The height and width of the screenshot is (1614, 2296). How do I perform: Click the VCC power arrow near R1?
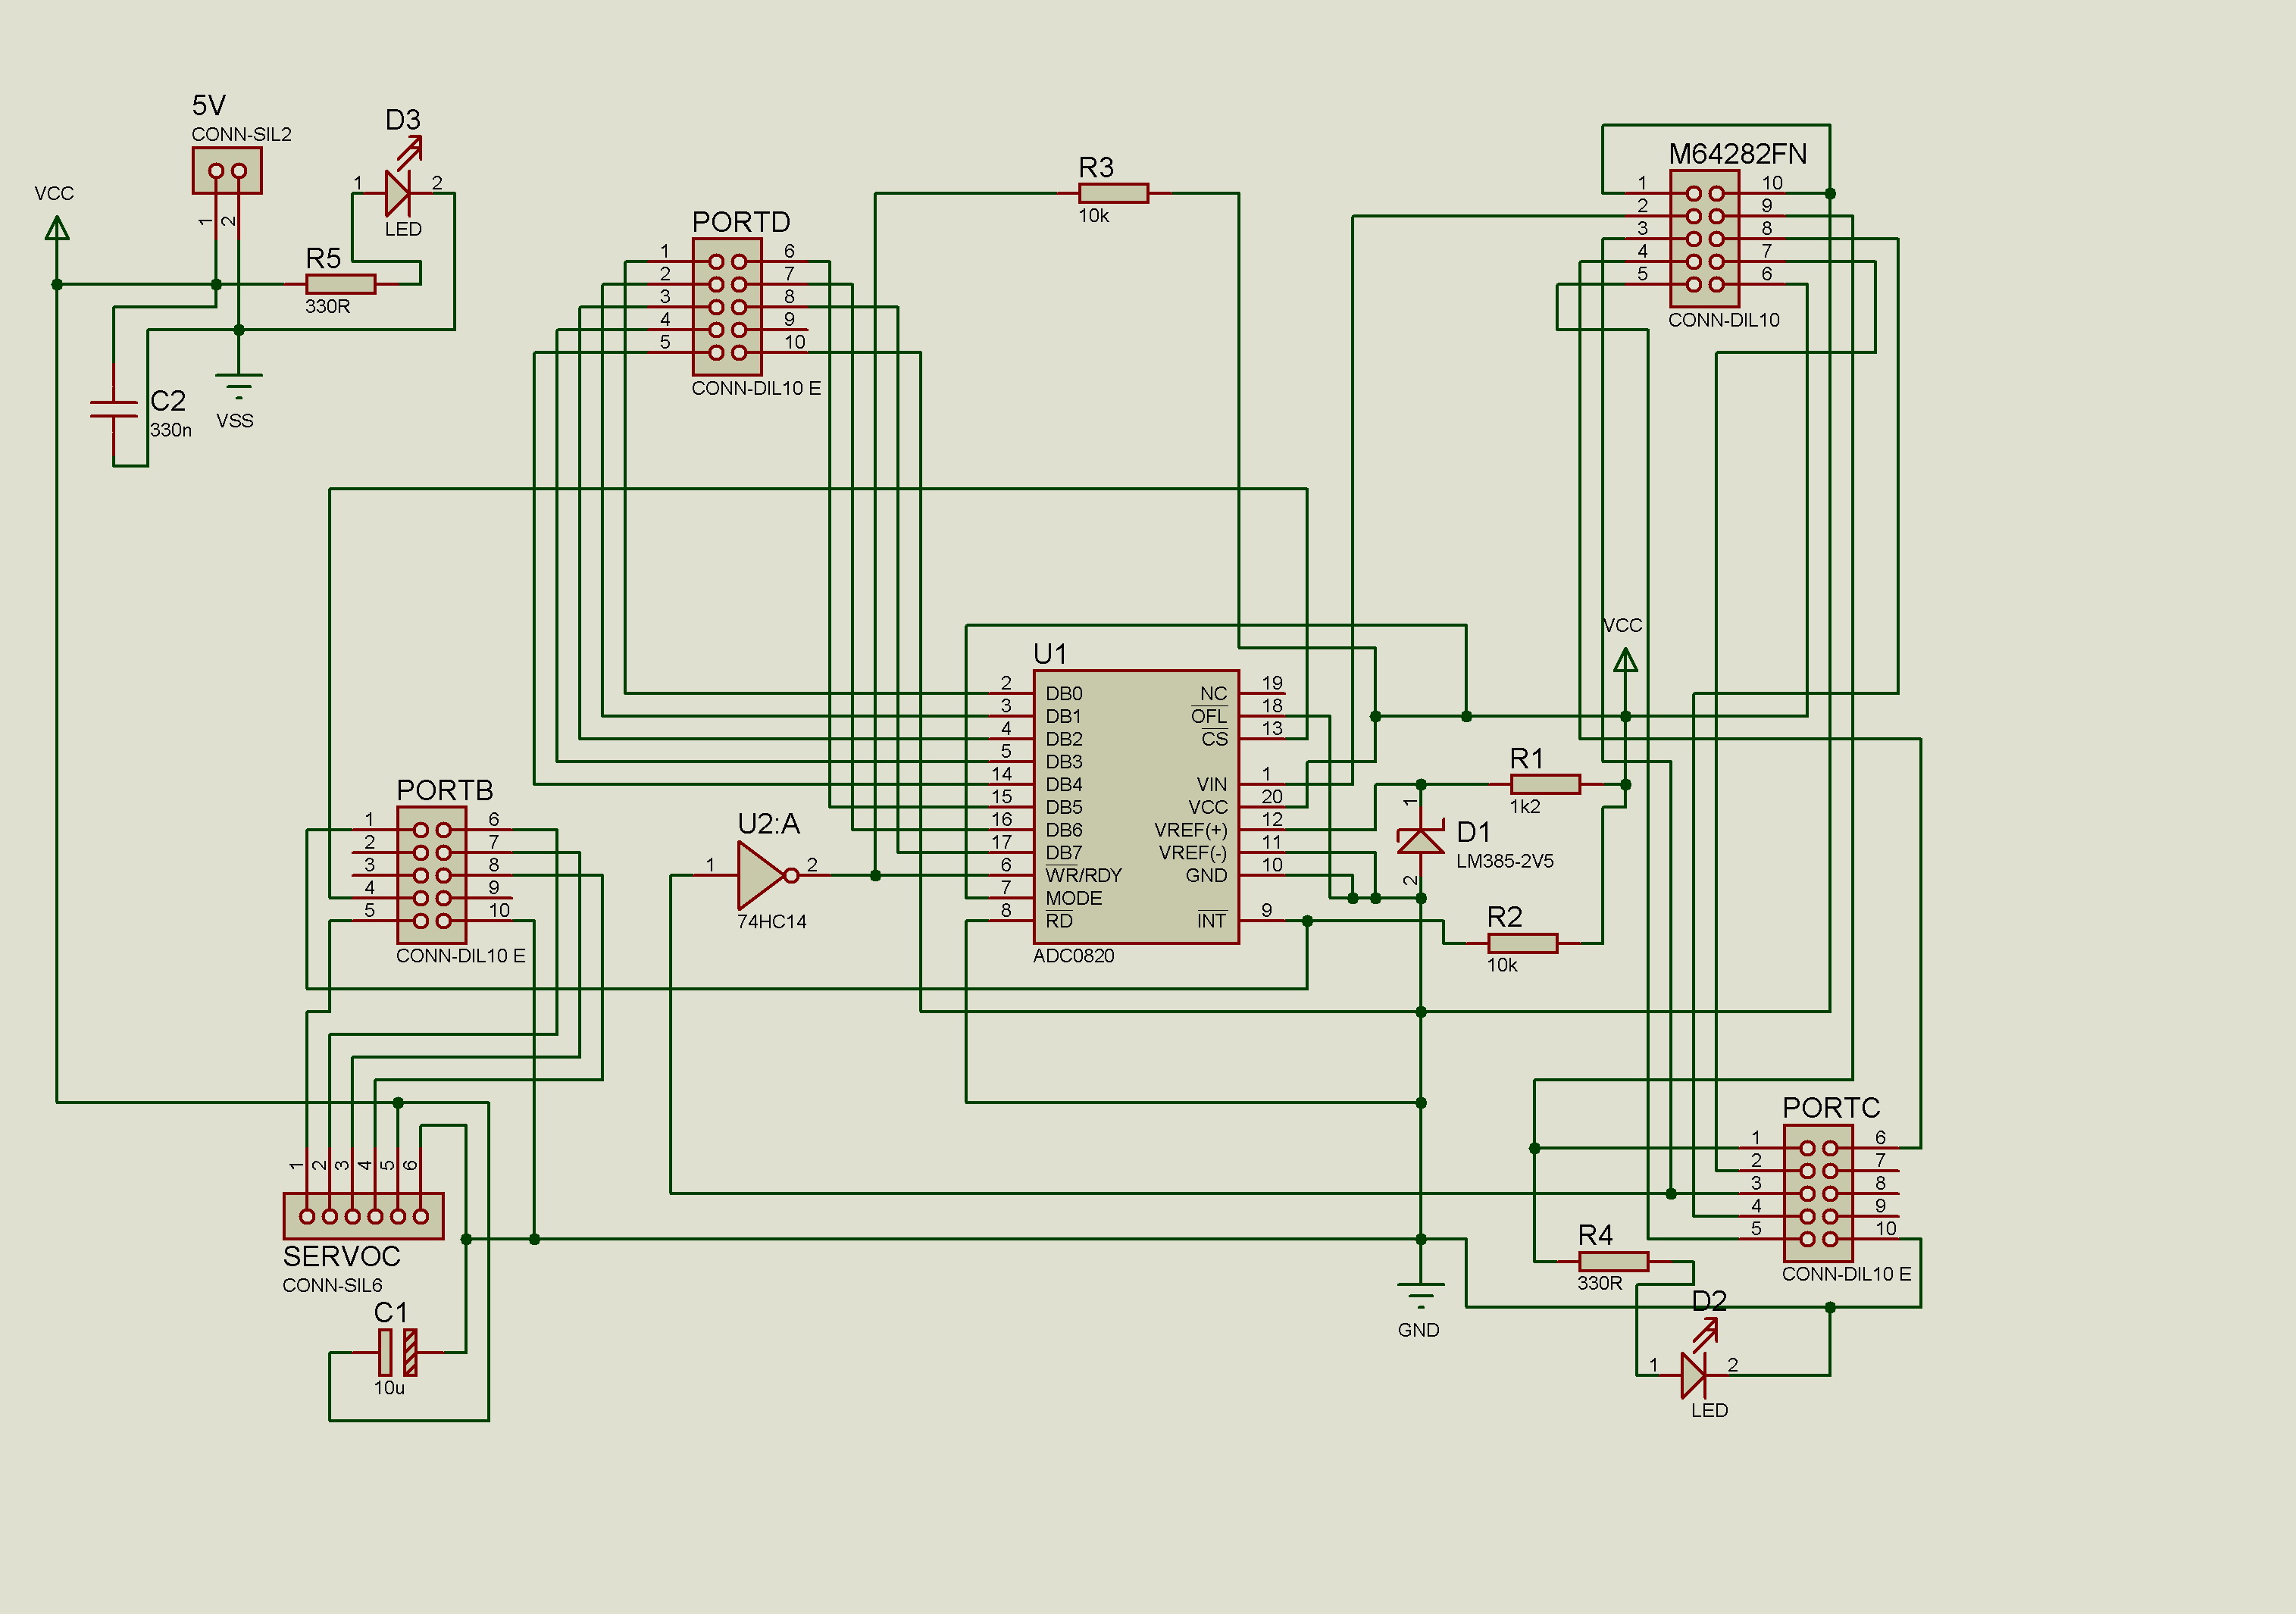[1626, 661]
